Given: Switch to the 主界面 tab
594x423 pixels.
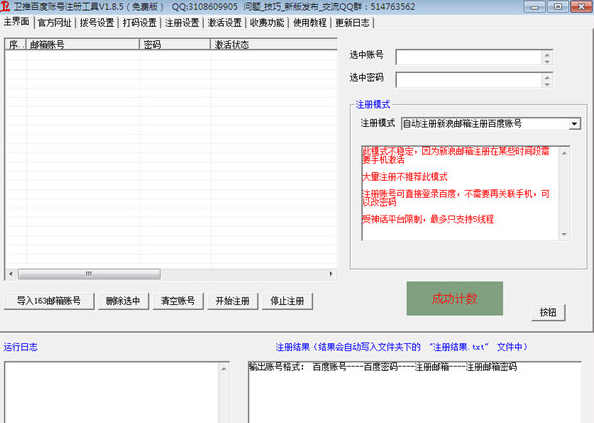Looking at the screenshot, I should [16, 22].
